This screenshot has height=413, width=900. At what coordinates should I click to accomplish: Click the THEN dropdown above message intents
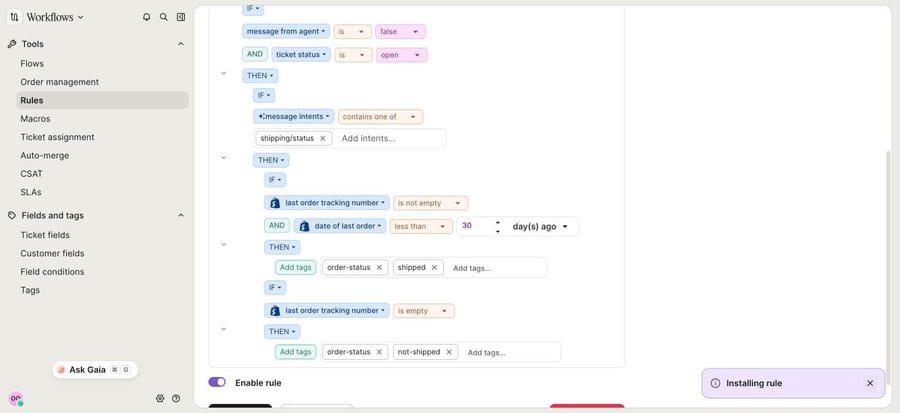(x=260, y=76)
